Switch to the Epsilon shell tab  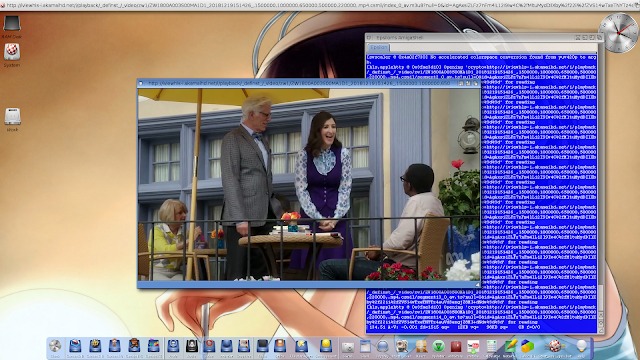tap(379, 47)
